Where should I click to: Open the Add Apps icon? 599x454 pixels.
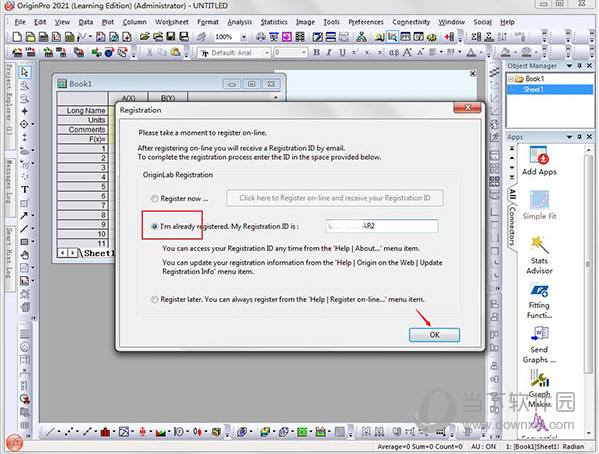[539, 161]
